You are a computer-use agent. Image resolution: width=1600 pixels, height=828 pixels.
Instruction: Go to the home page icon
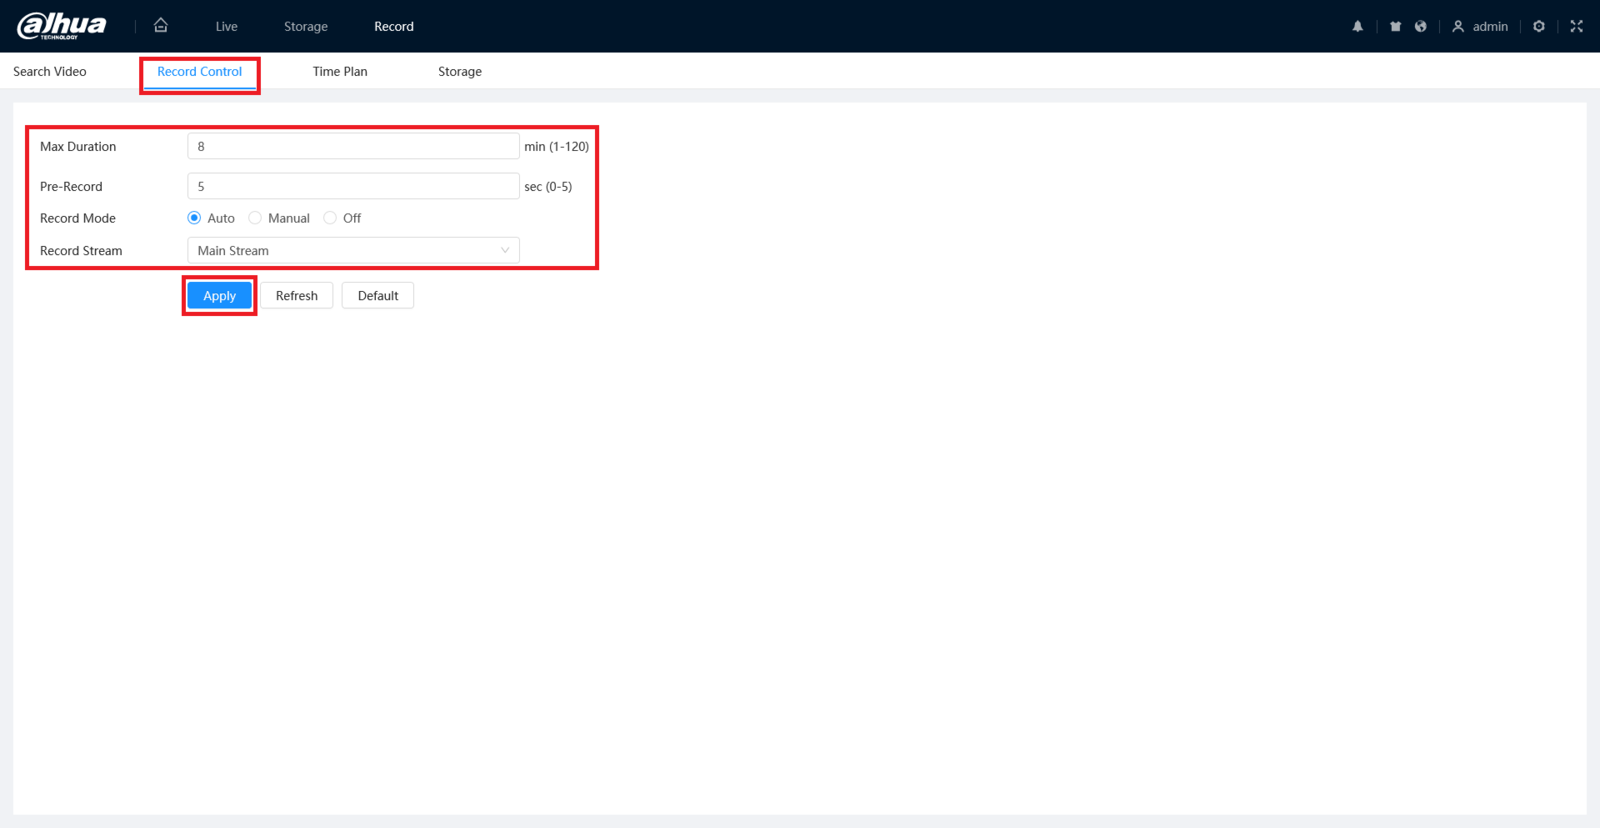point(161,25)
